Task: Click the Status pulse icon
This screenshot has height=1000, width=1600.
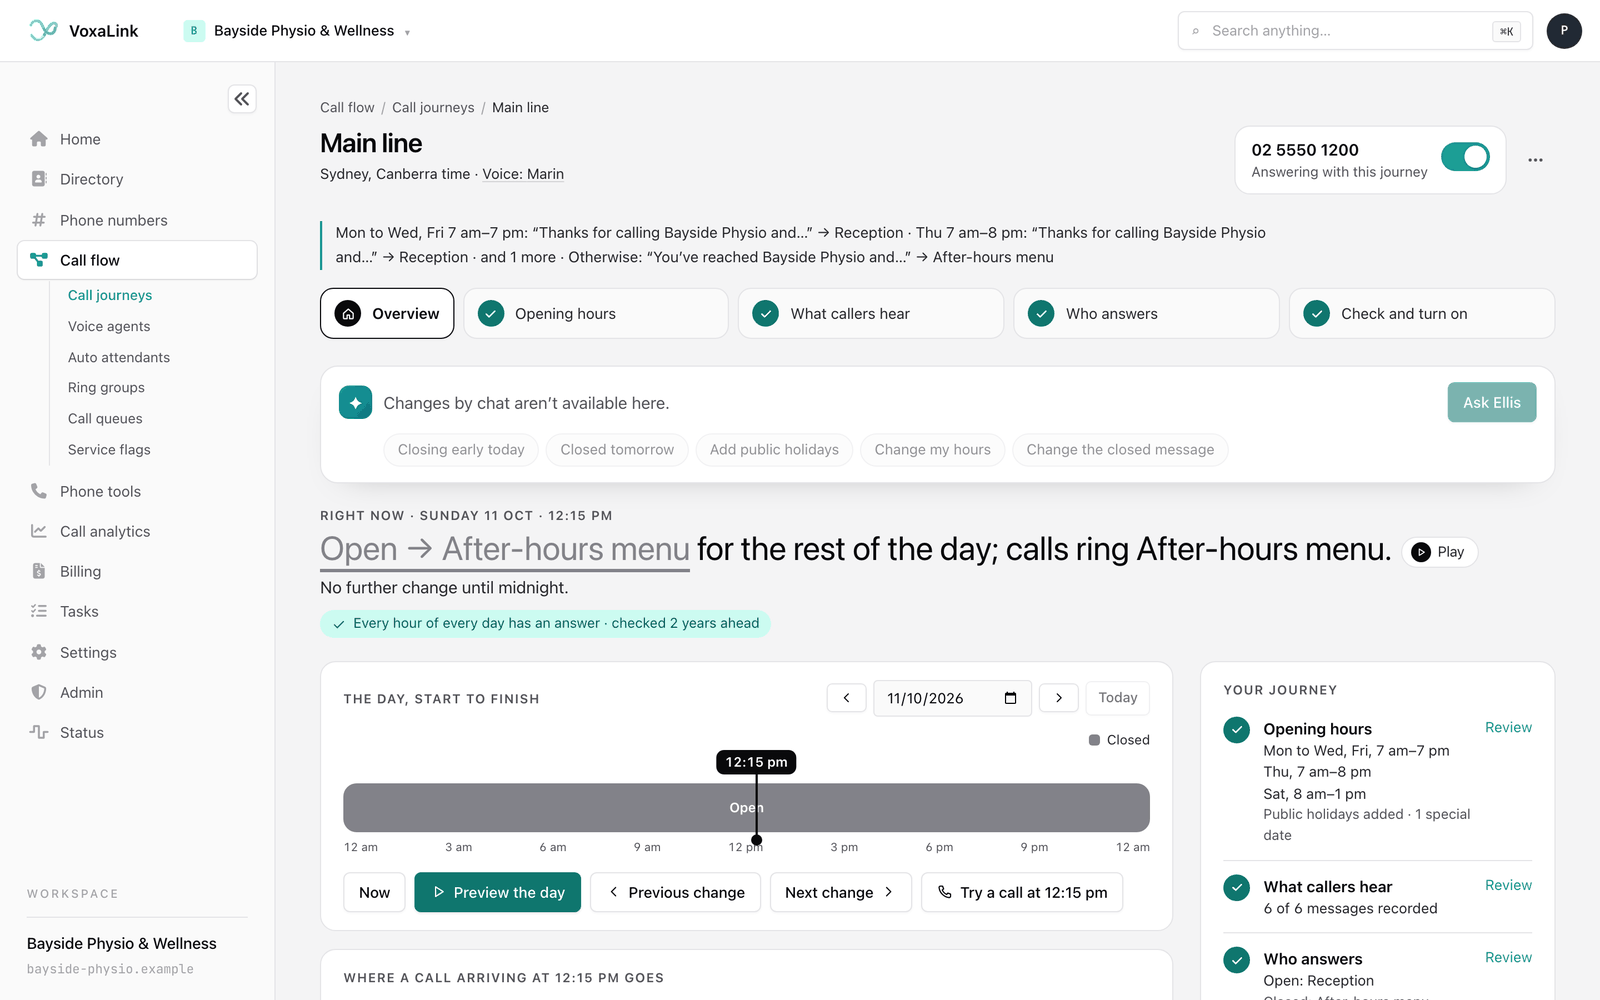Action: (x=39, y=732)
